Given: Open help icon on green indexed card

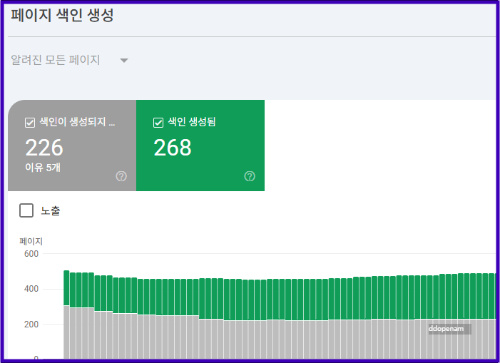Looking at the screenshot, I should (x=250, y=176).
